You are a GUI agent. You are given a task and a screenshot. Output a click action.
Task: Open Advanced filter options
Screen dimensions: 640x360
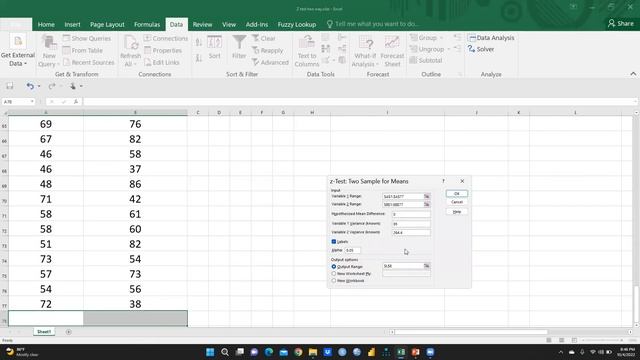[270, 62]
